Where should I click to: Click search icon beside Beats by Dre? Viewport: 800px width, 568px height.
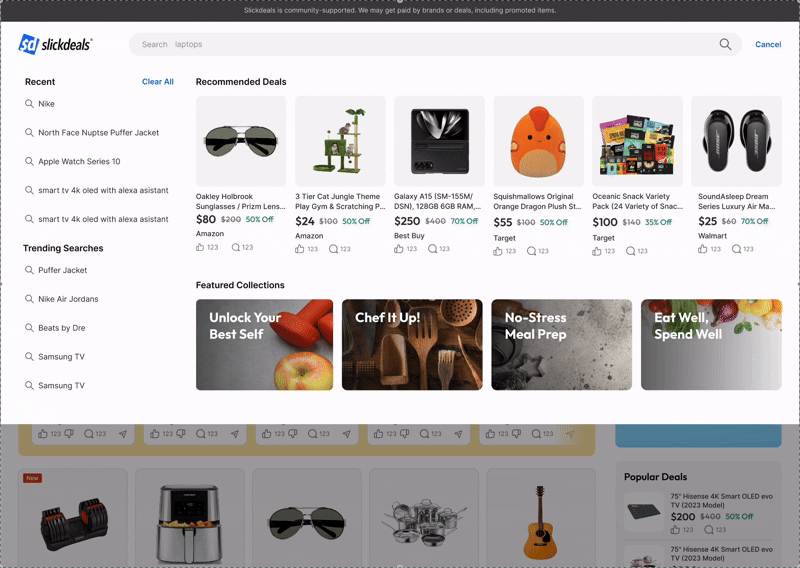[x=29, y=328]
